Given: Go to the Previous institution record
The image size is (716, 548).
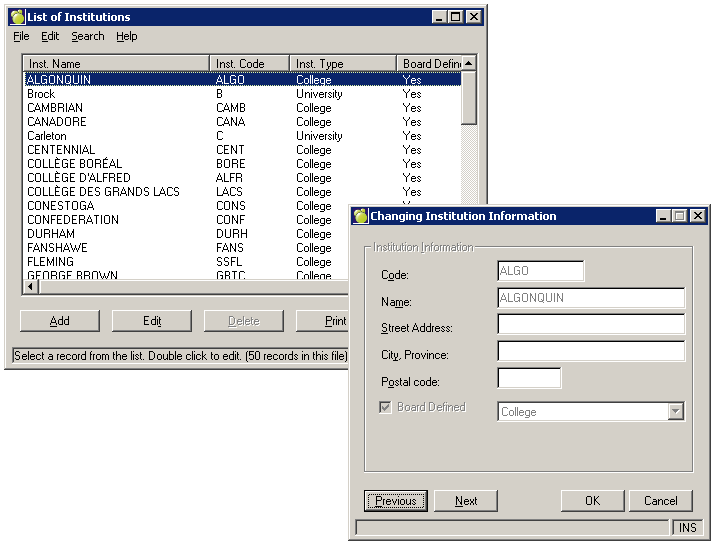Looking at the screenshot, I should (x=396, y=501).
